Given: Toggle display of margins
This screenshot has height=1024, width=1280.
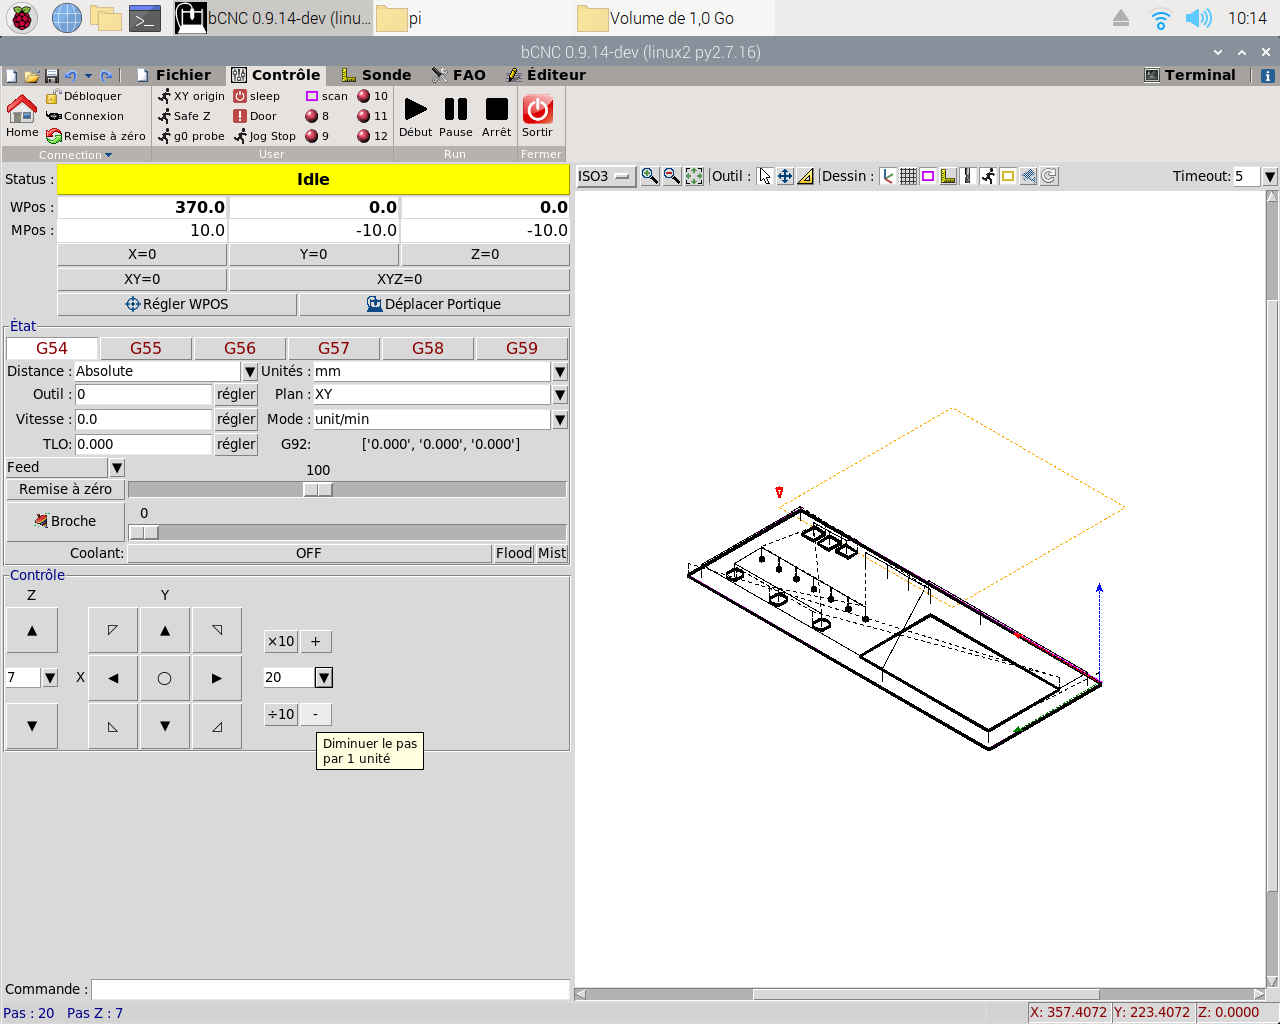Looking at the screenshot, I should click(928, 176).
